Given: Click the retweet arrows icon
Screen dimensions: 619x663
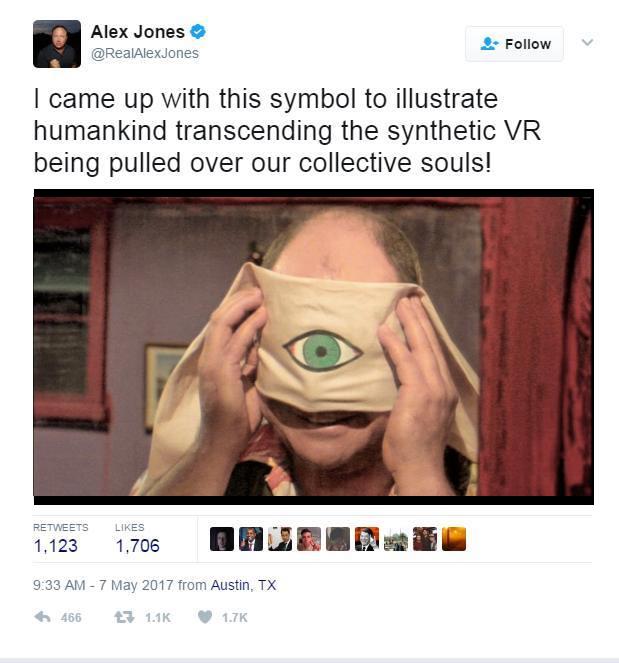Looking at the screenshot, I should point(124,617).
